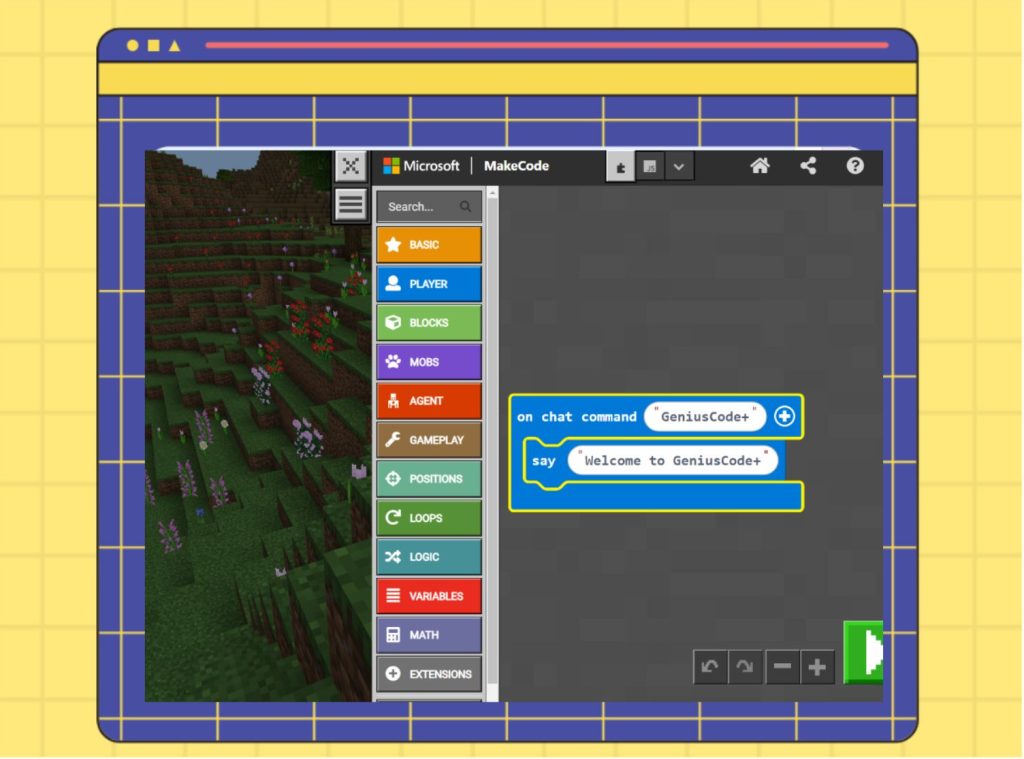Open the Share project icon

808,167
